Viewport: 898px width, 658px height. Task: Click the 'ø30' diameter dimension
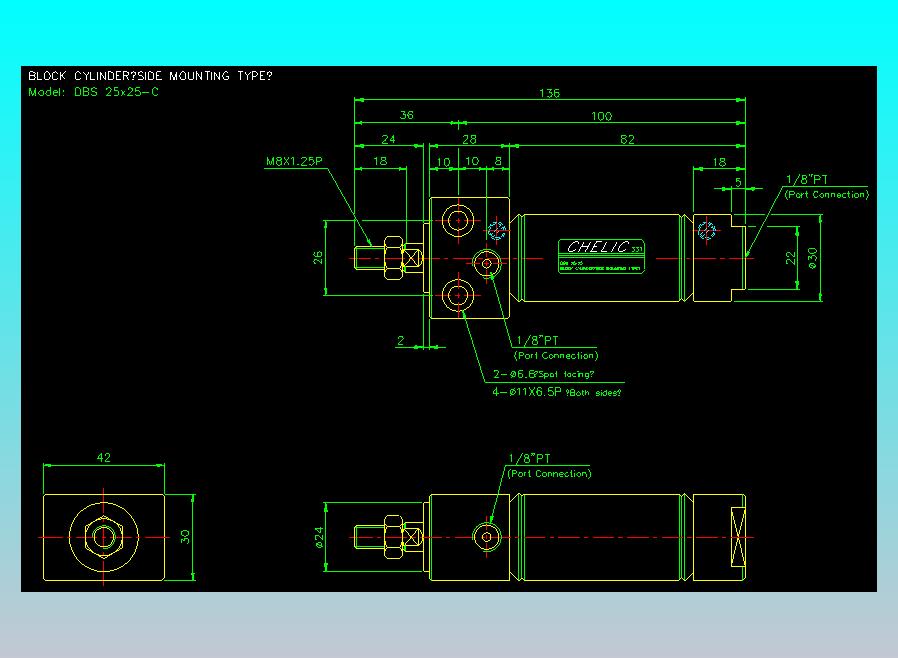(812, 258)
